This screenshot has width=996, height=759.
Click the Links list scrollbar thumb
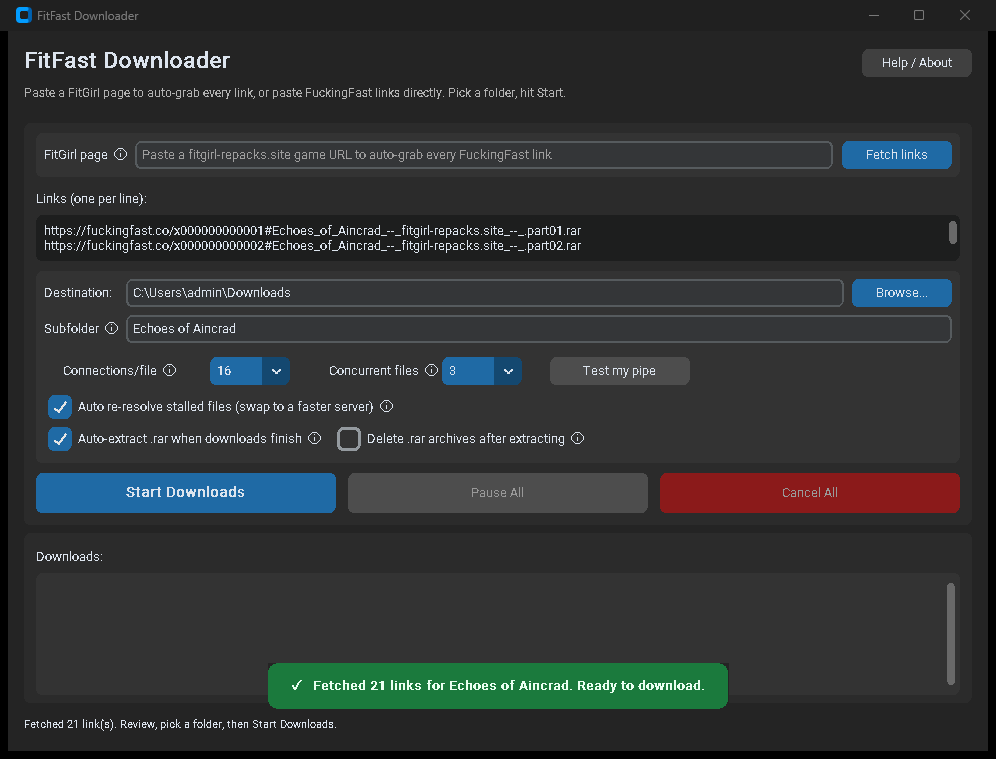pyautogui.click(x=952, y=232)
